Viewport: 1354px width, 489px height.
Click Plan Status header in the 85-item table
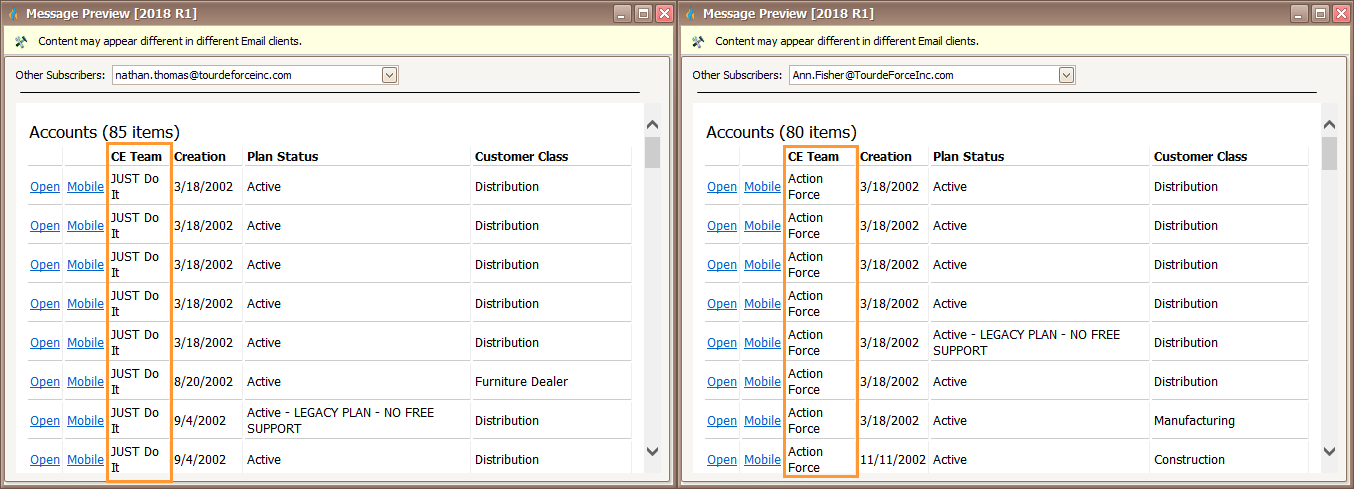tap(283, 156)
